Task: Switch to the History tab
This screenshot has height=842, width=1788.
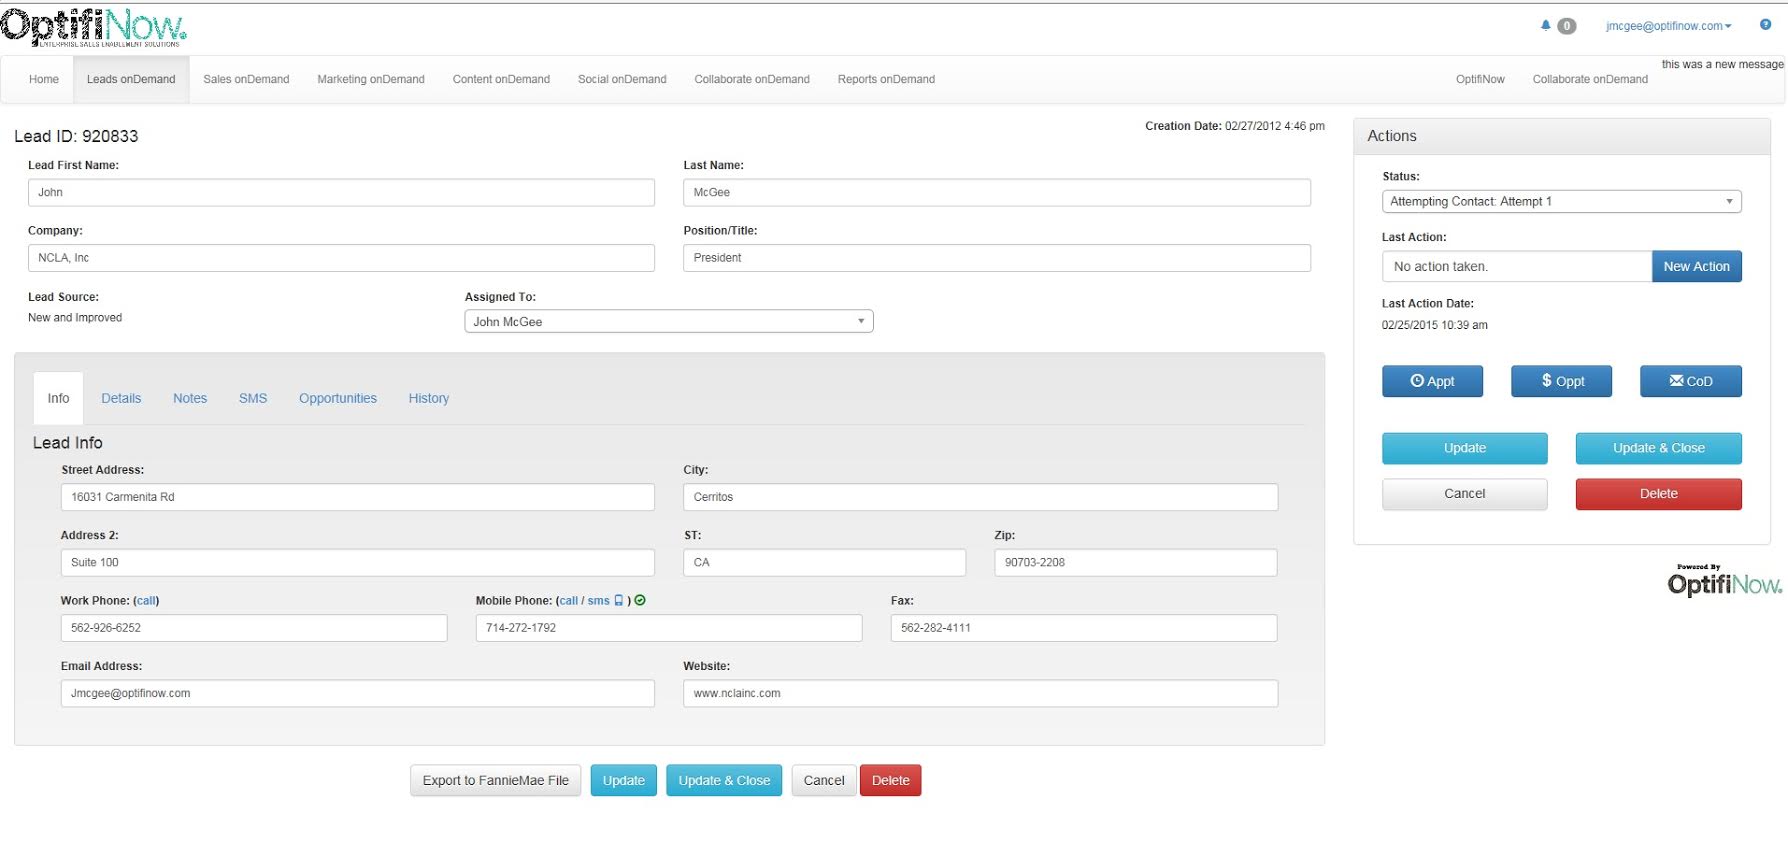Action: click(429, 398)
